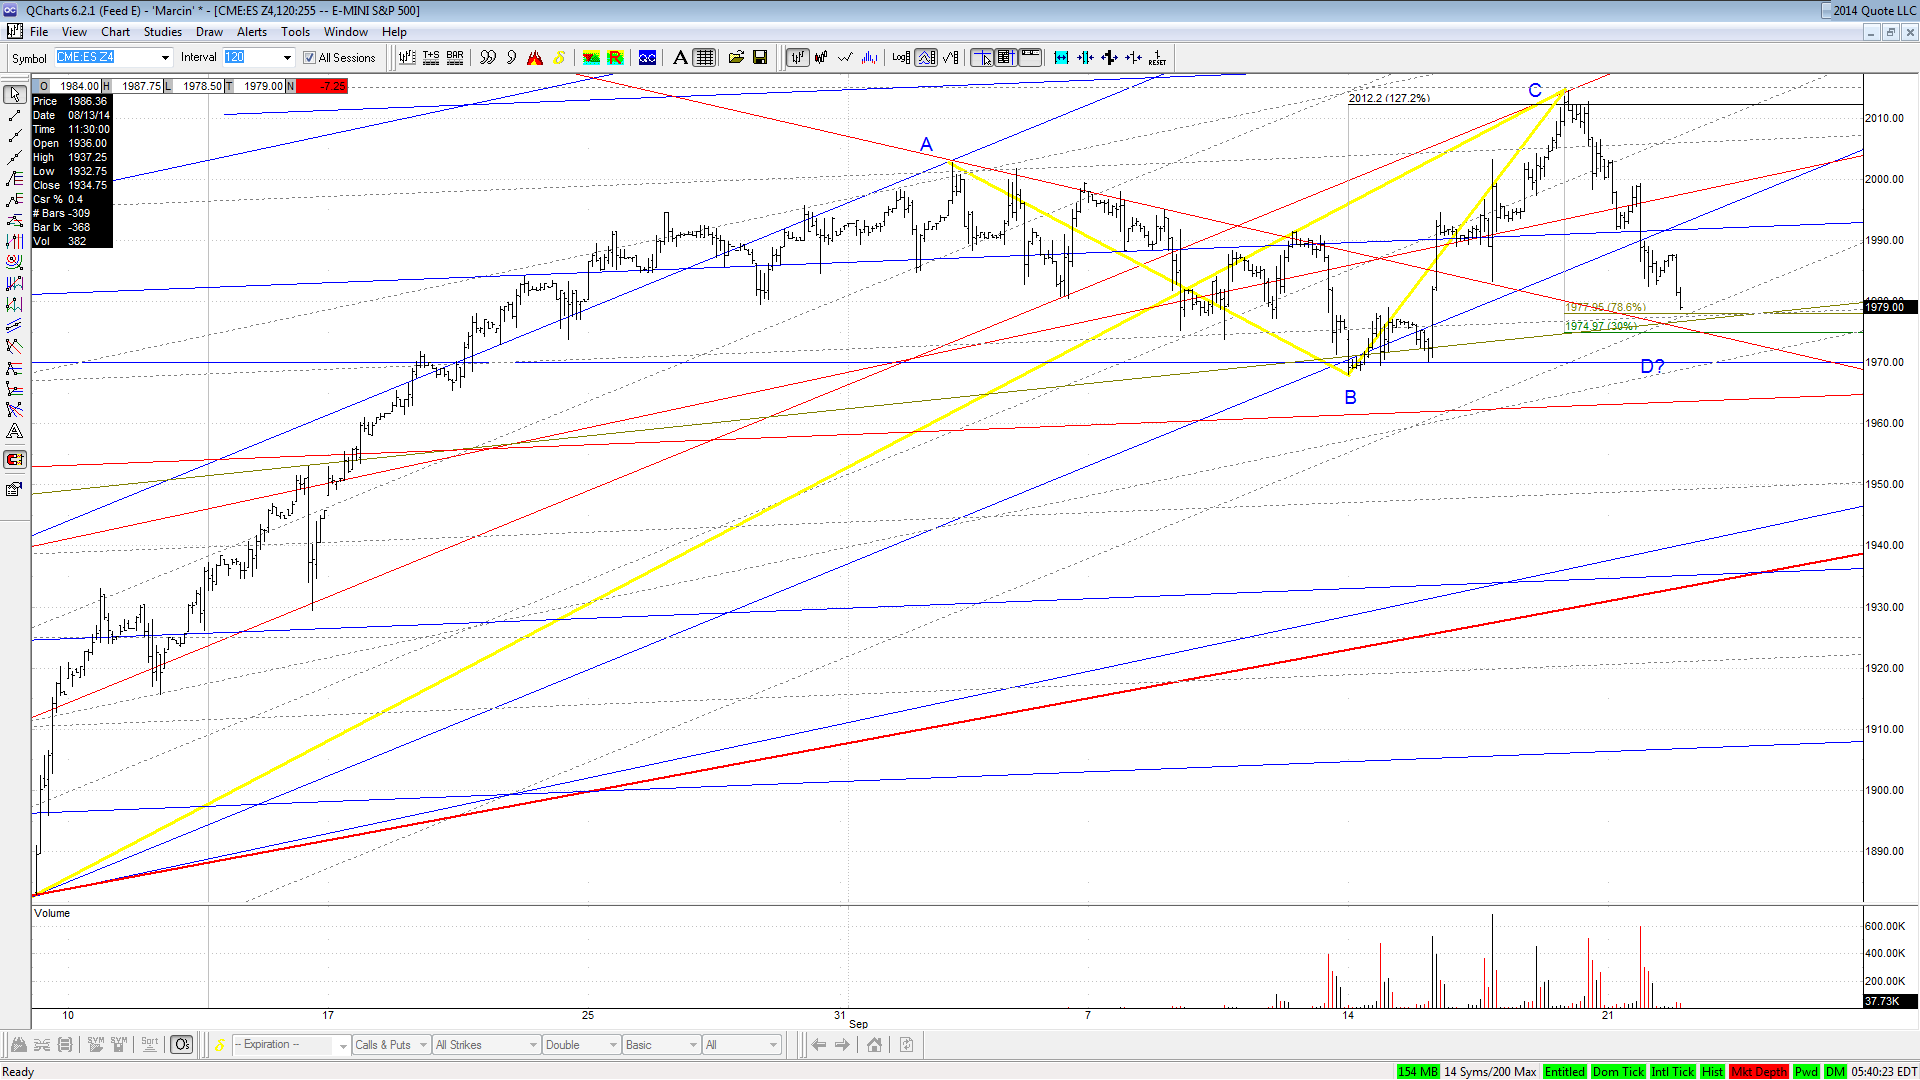Click the home icon in bottom toolbar

(874, 1045)
